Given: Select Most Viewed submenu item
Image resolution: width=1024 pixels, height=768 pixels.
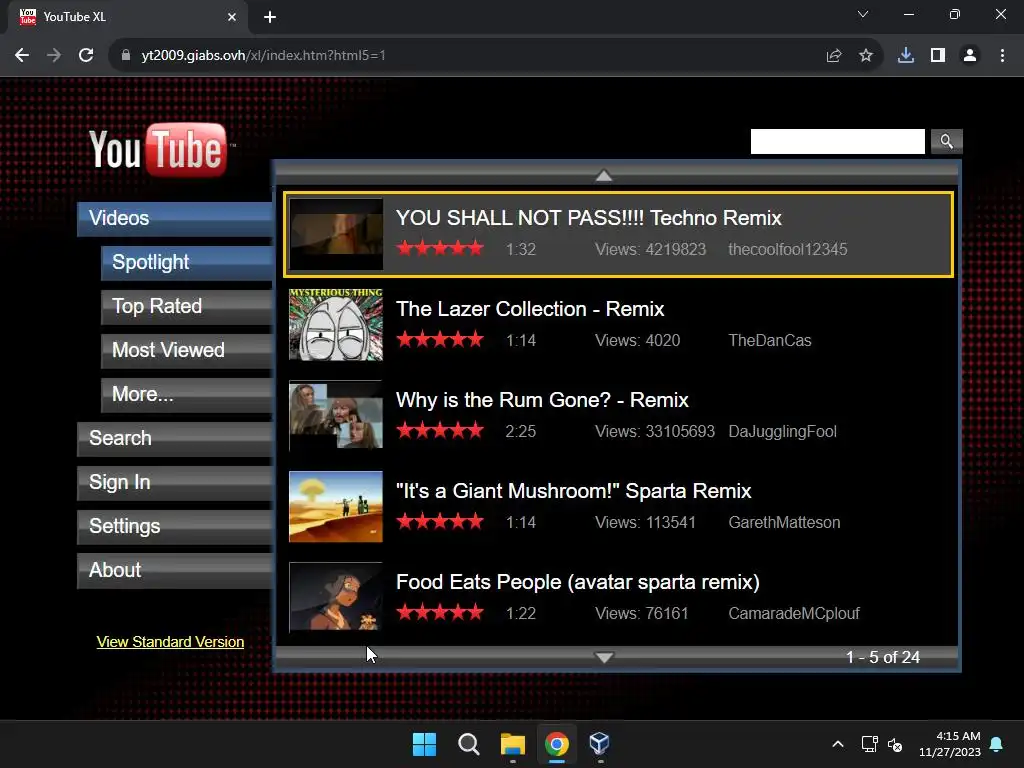Looking at the screenshot, I should [x=187, y=351].
